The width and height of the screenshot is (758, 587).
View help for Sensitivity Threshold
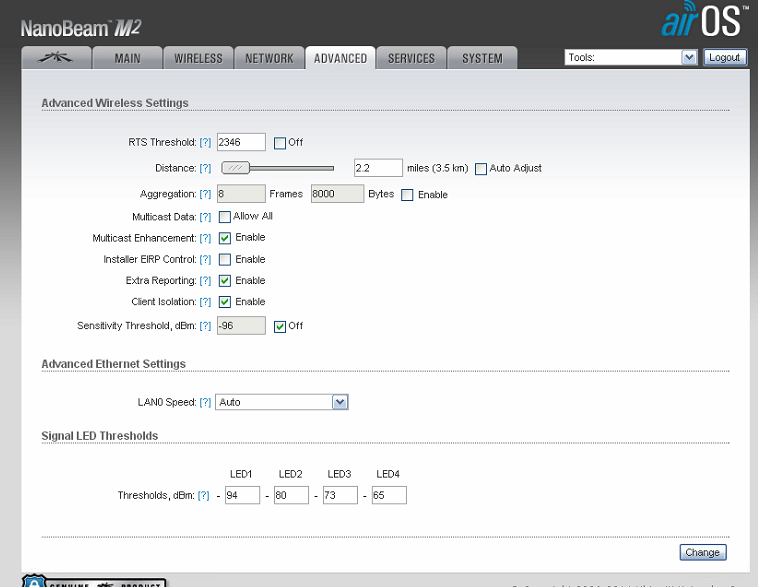tap(205, 326)
